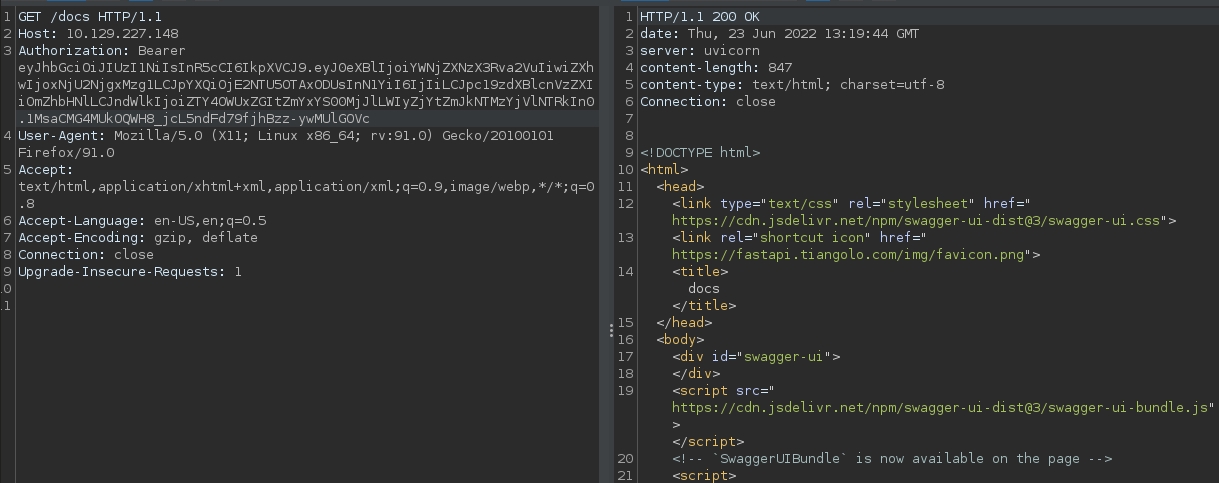Click the server: uvicorn response header
Viewport: 1219px width, 483px height.
point(699,51)
